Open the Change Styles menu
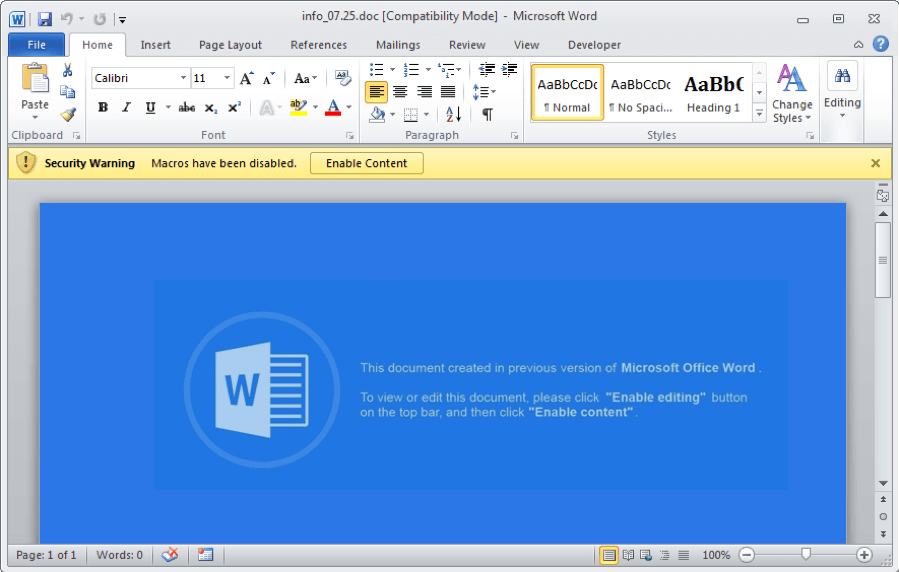Viewport: 899px width, 572px height. click(x=792, y=94)
